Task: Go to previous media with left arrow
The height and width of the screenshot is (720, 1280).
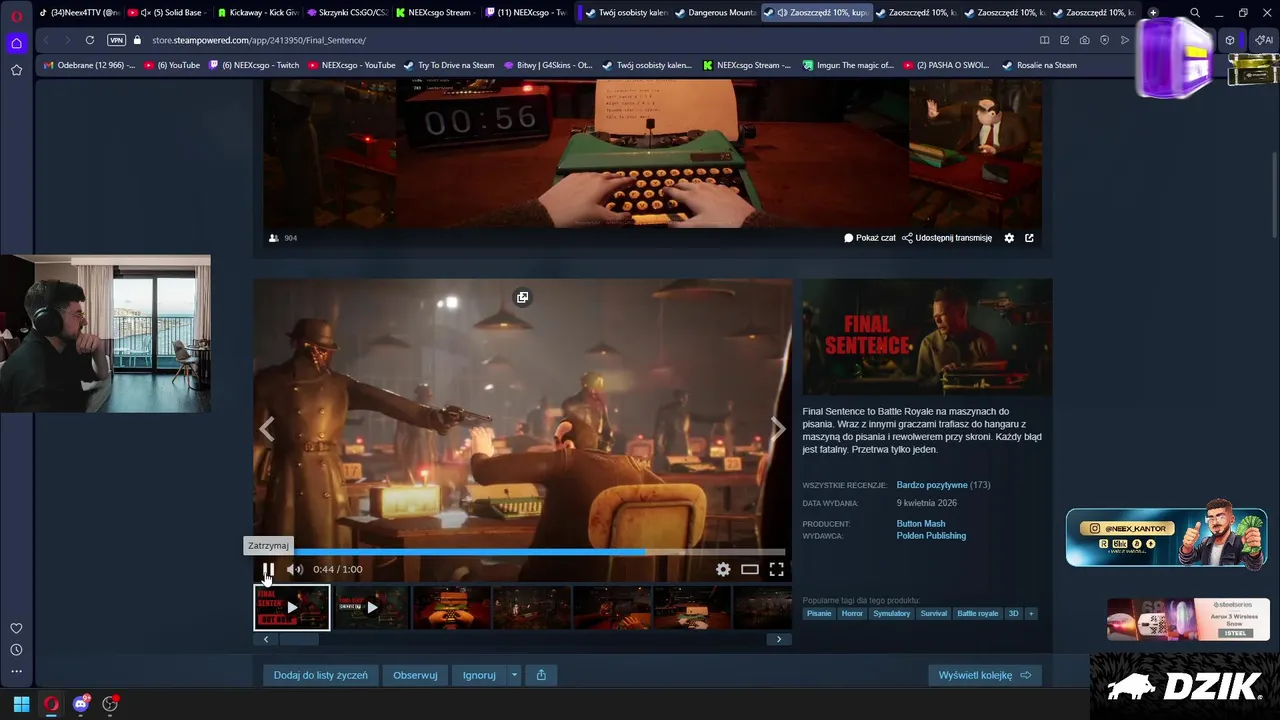Action: (267, 429)
